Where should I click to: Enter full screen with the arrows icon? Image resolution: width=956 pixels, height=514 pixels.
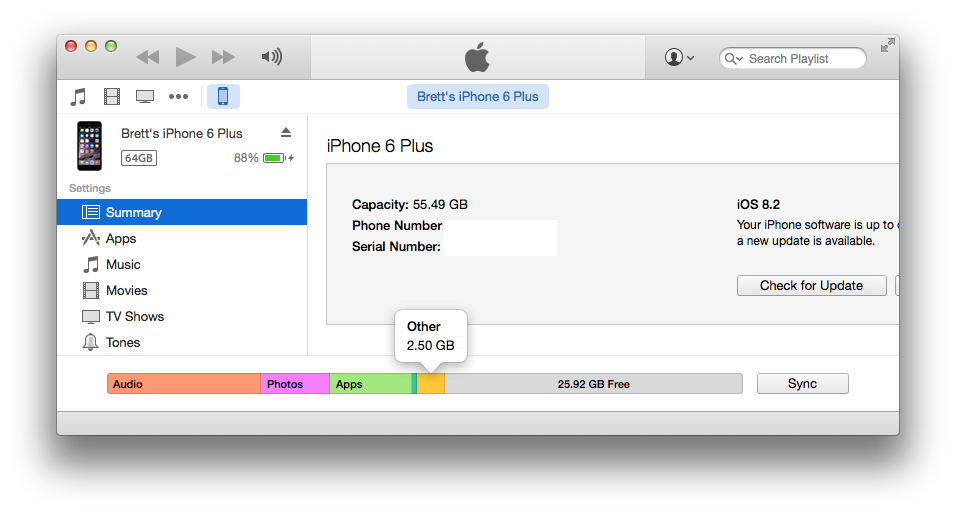click(888, 45)
